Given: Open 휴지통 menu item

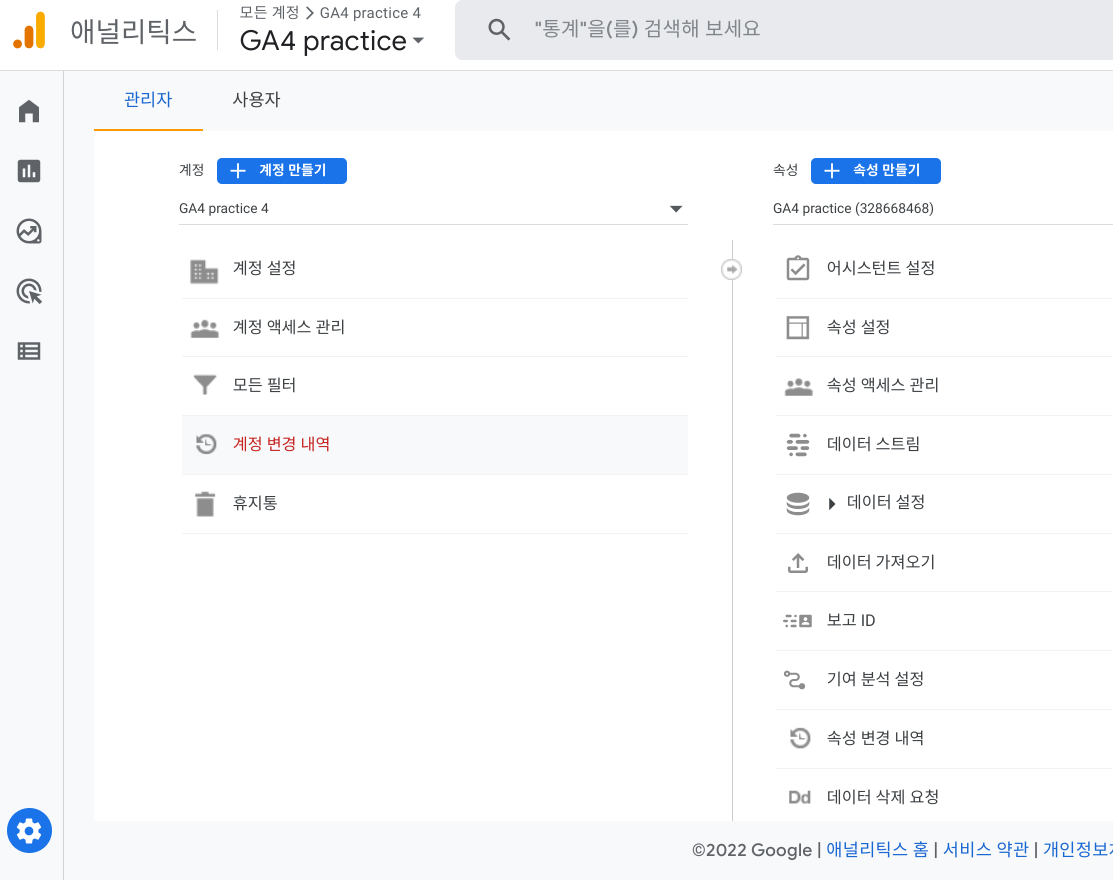Looking at the screenshot, I should [434, 504].
